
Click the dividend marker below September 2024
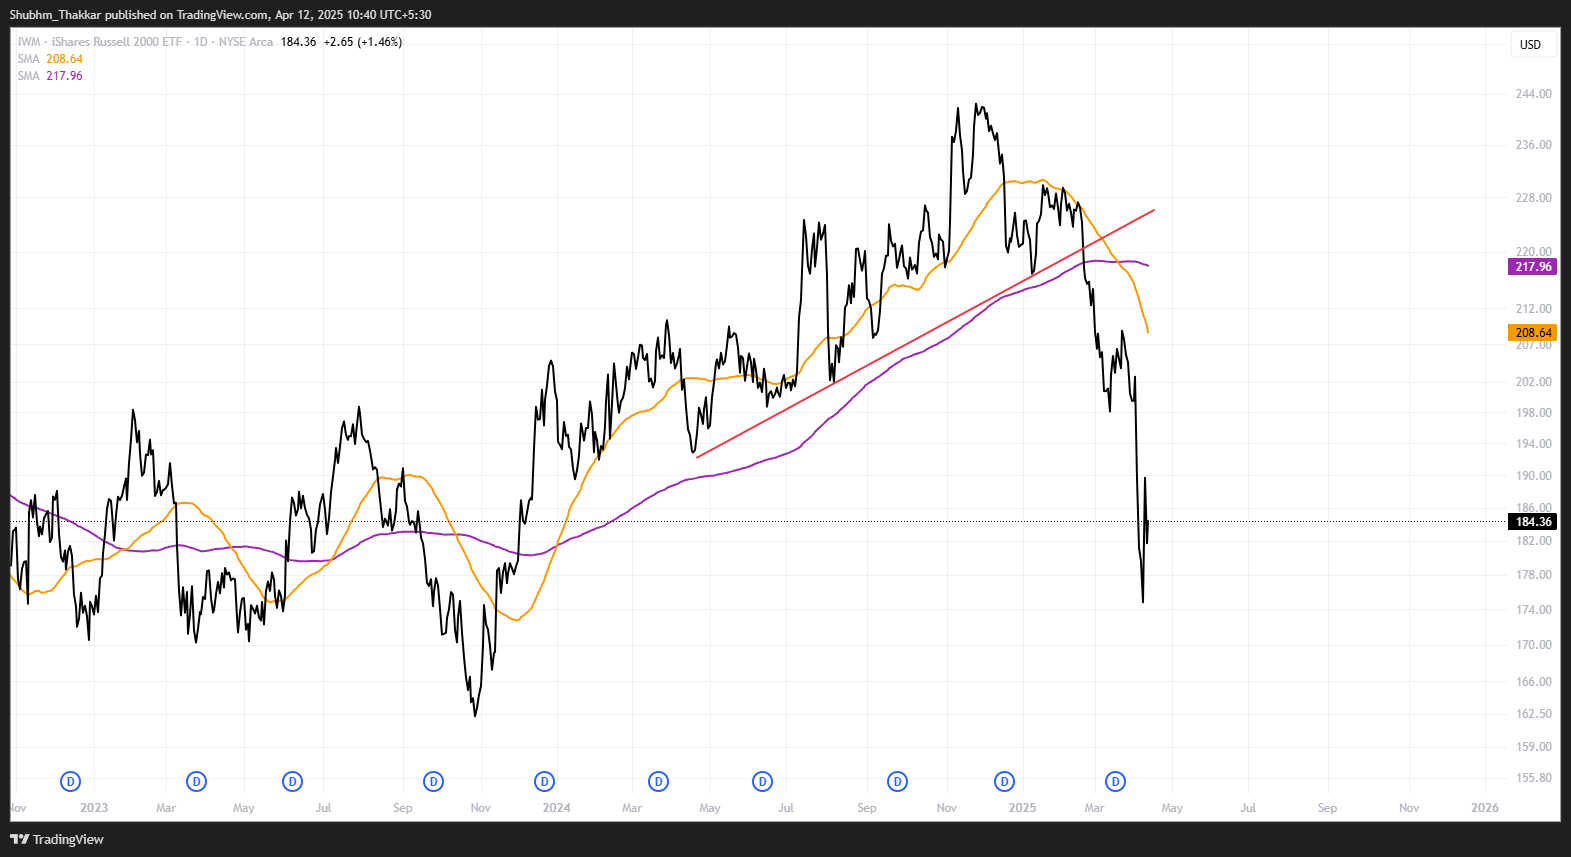tap(898, 781)
